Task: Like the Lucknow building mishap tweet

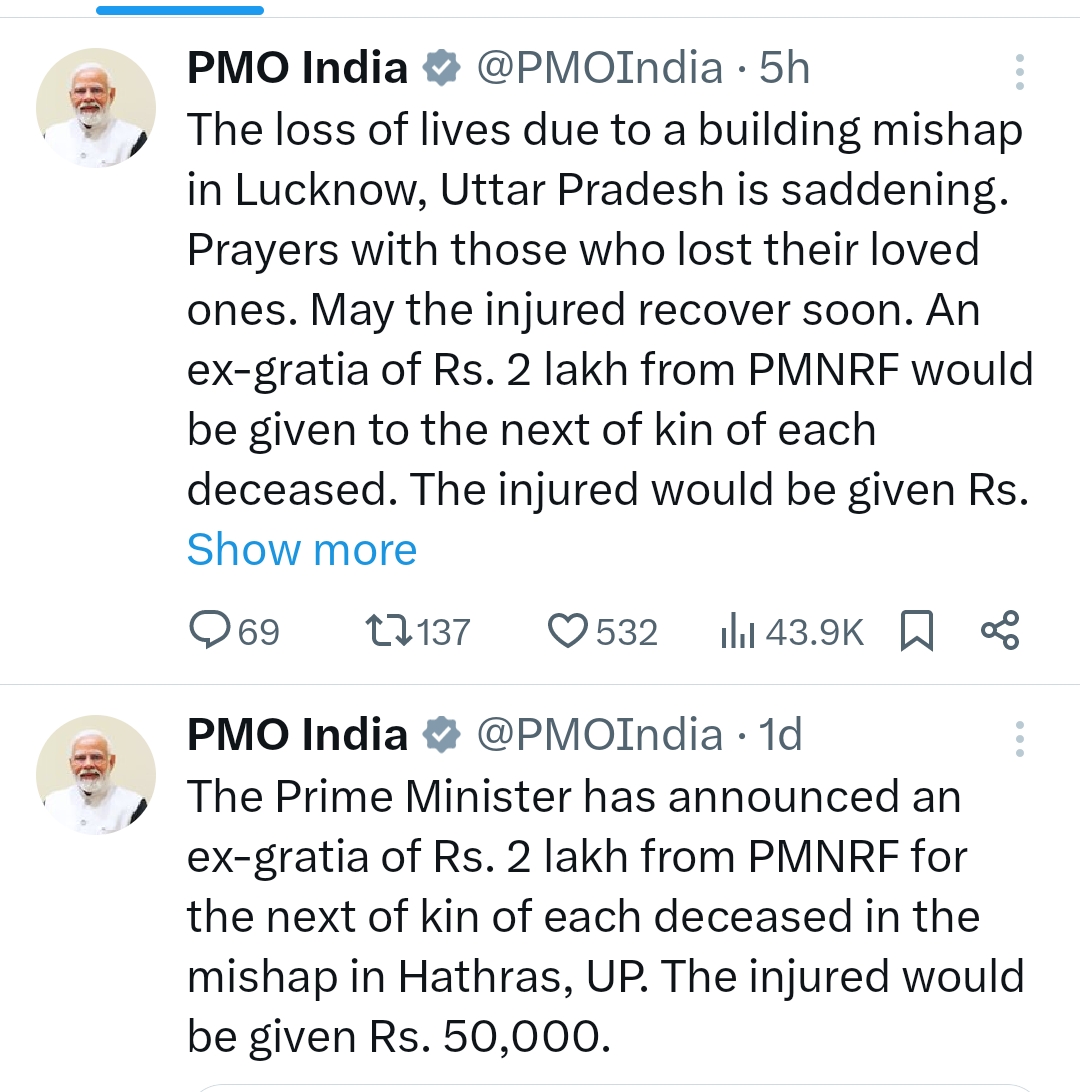Action: pos(568,631)
